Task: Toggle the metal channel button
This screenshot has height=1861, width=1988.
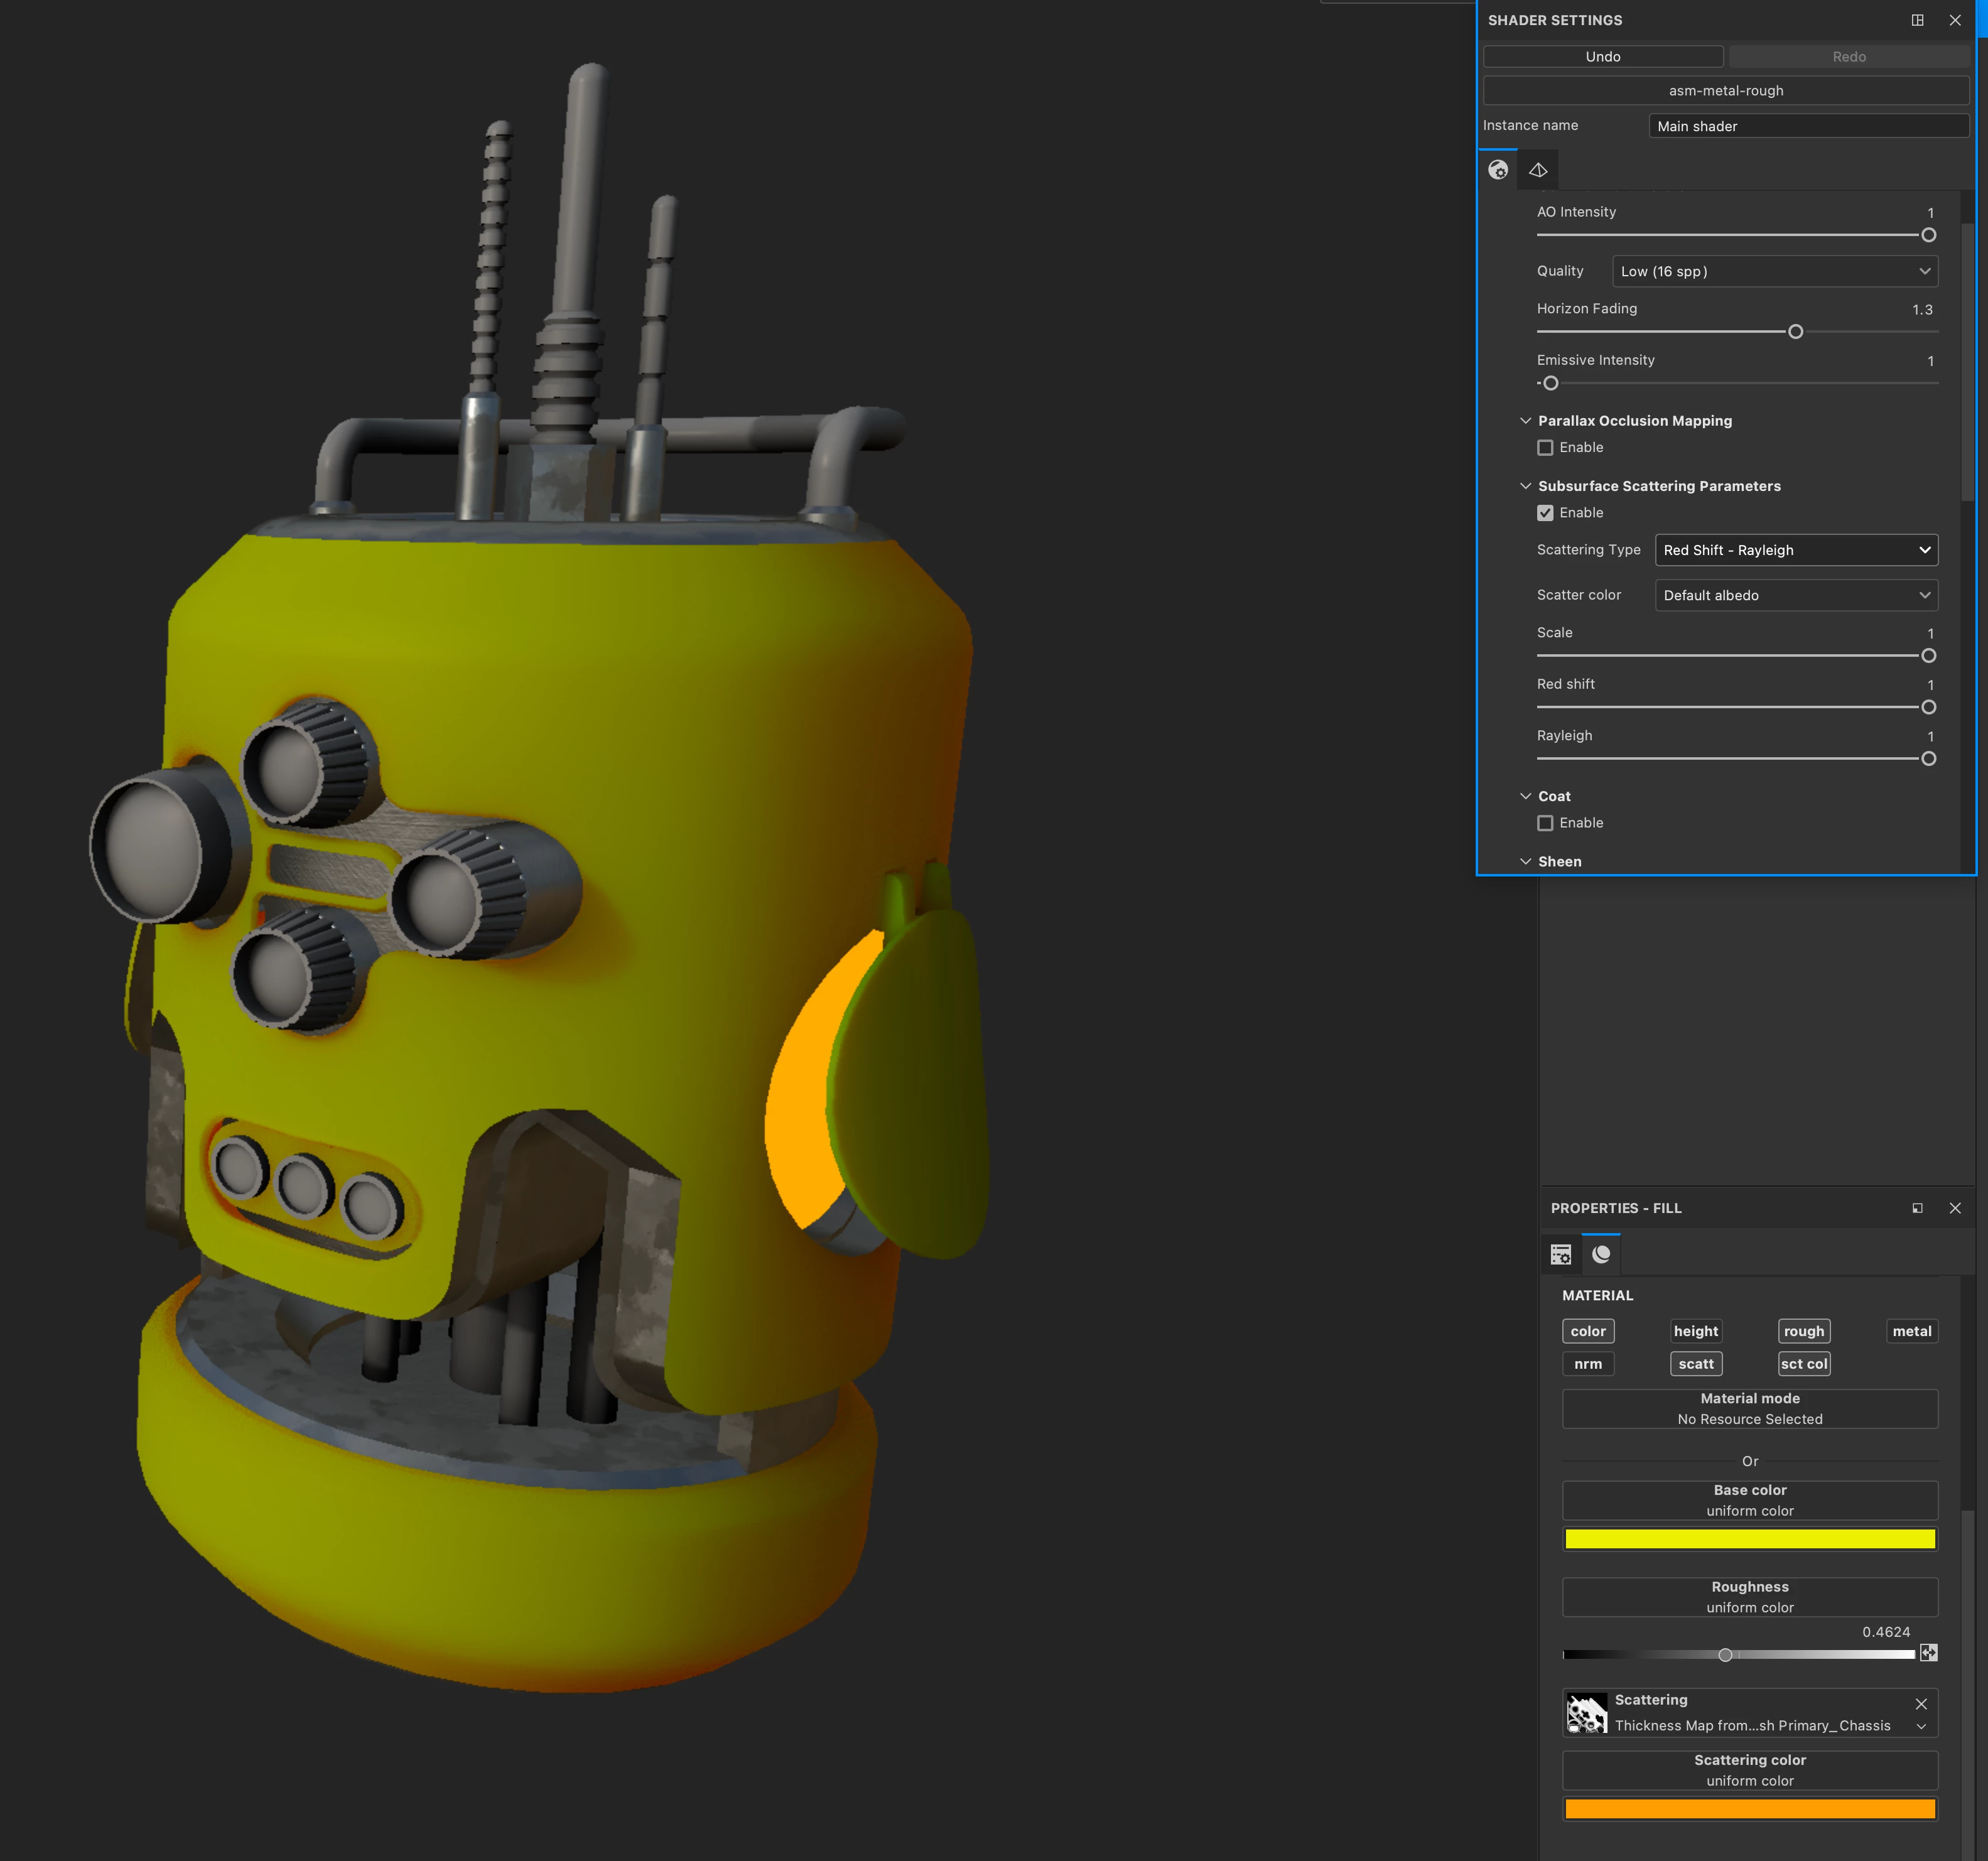Action: 1911,1331
